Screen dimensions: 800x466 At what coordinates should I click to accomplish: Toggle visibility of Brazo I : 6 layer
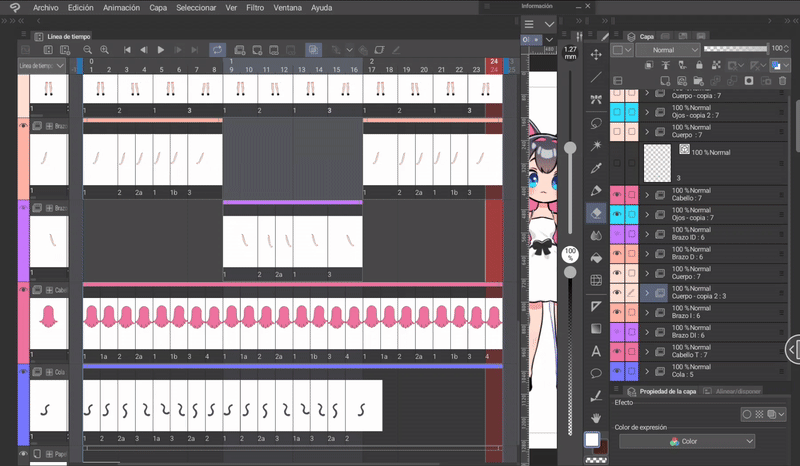[x=617, y=312]
